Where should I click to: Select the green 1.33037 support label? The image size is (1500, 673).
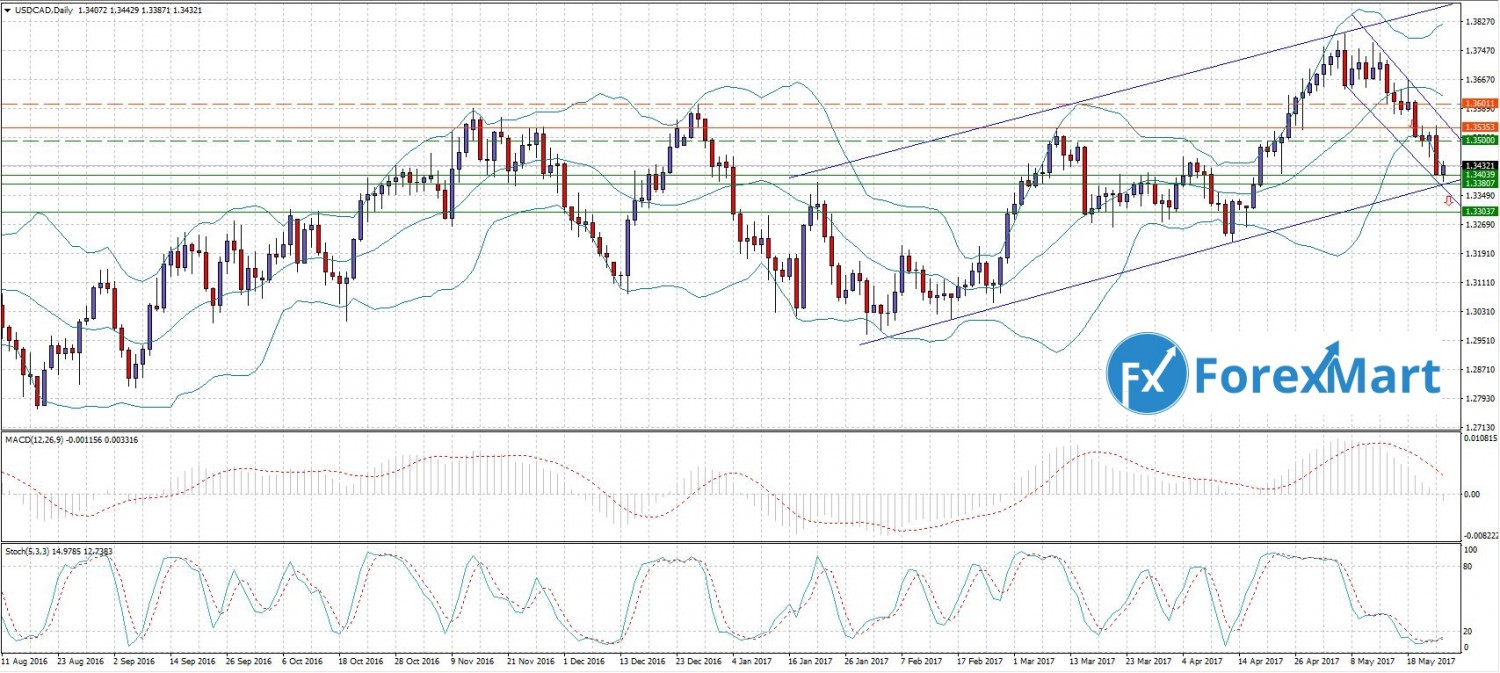coord(1480,212)
